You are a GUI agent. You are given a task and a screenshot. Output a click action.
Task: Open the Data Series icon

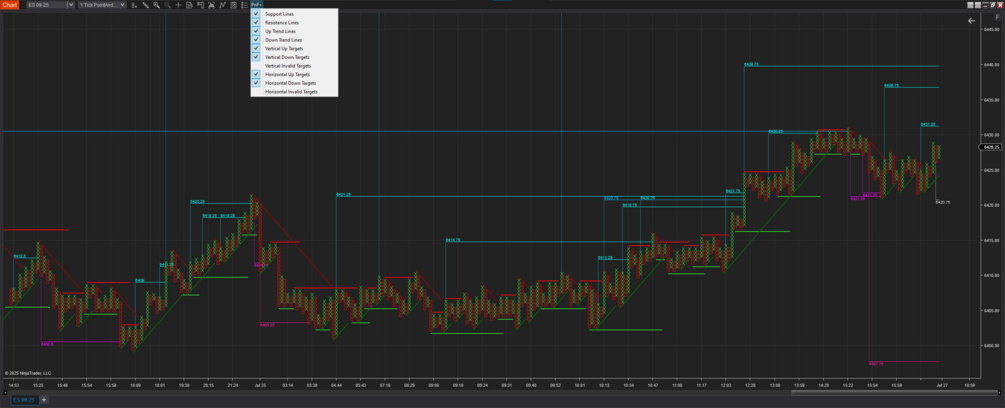pyautogui.click(x=233, y=5)
